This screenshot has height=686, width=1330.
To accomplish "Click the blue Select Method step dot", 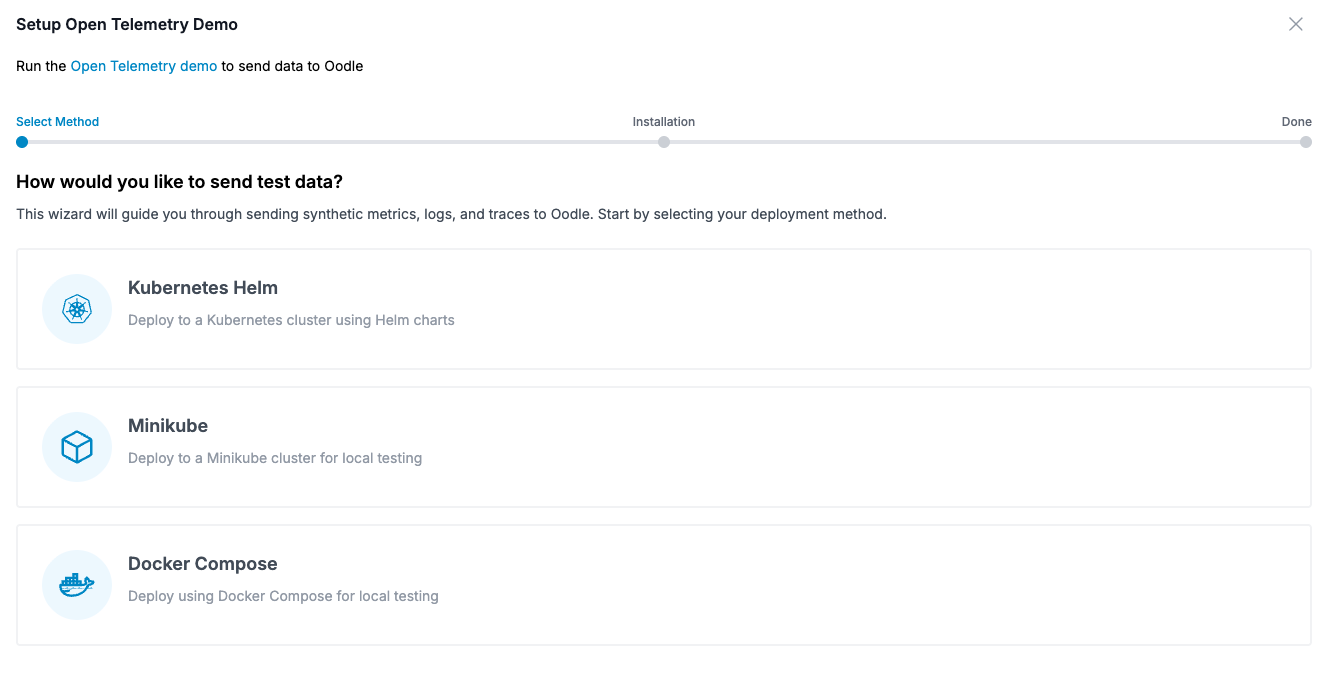I will point(22,142).
